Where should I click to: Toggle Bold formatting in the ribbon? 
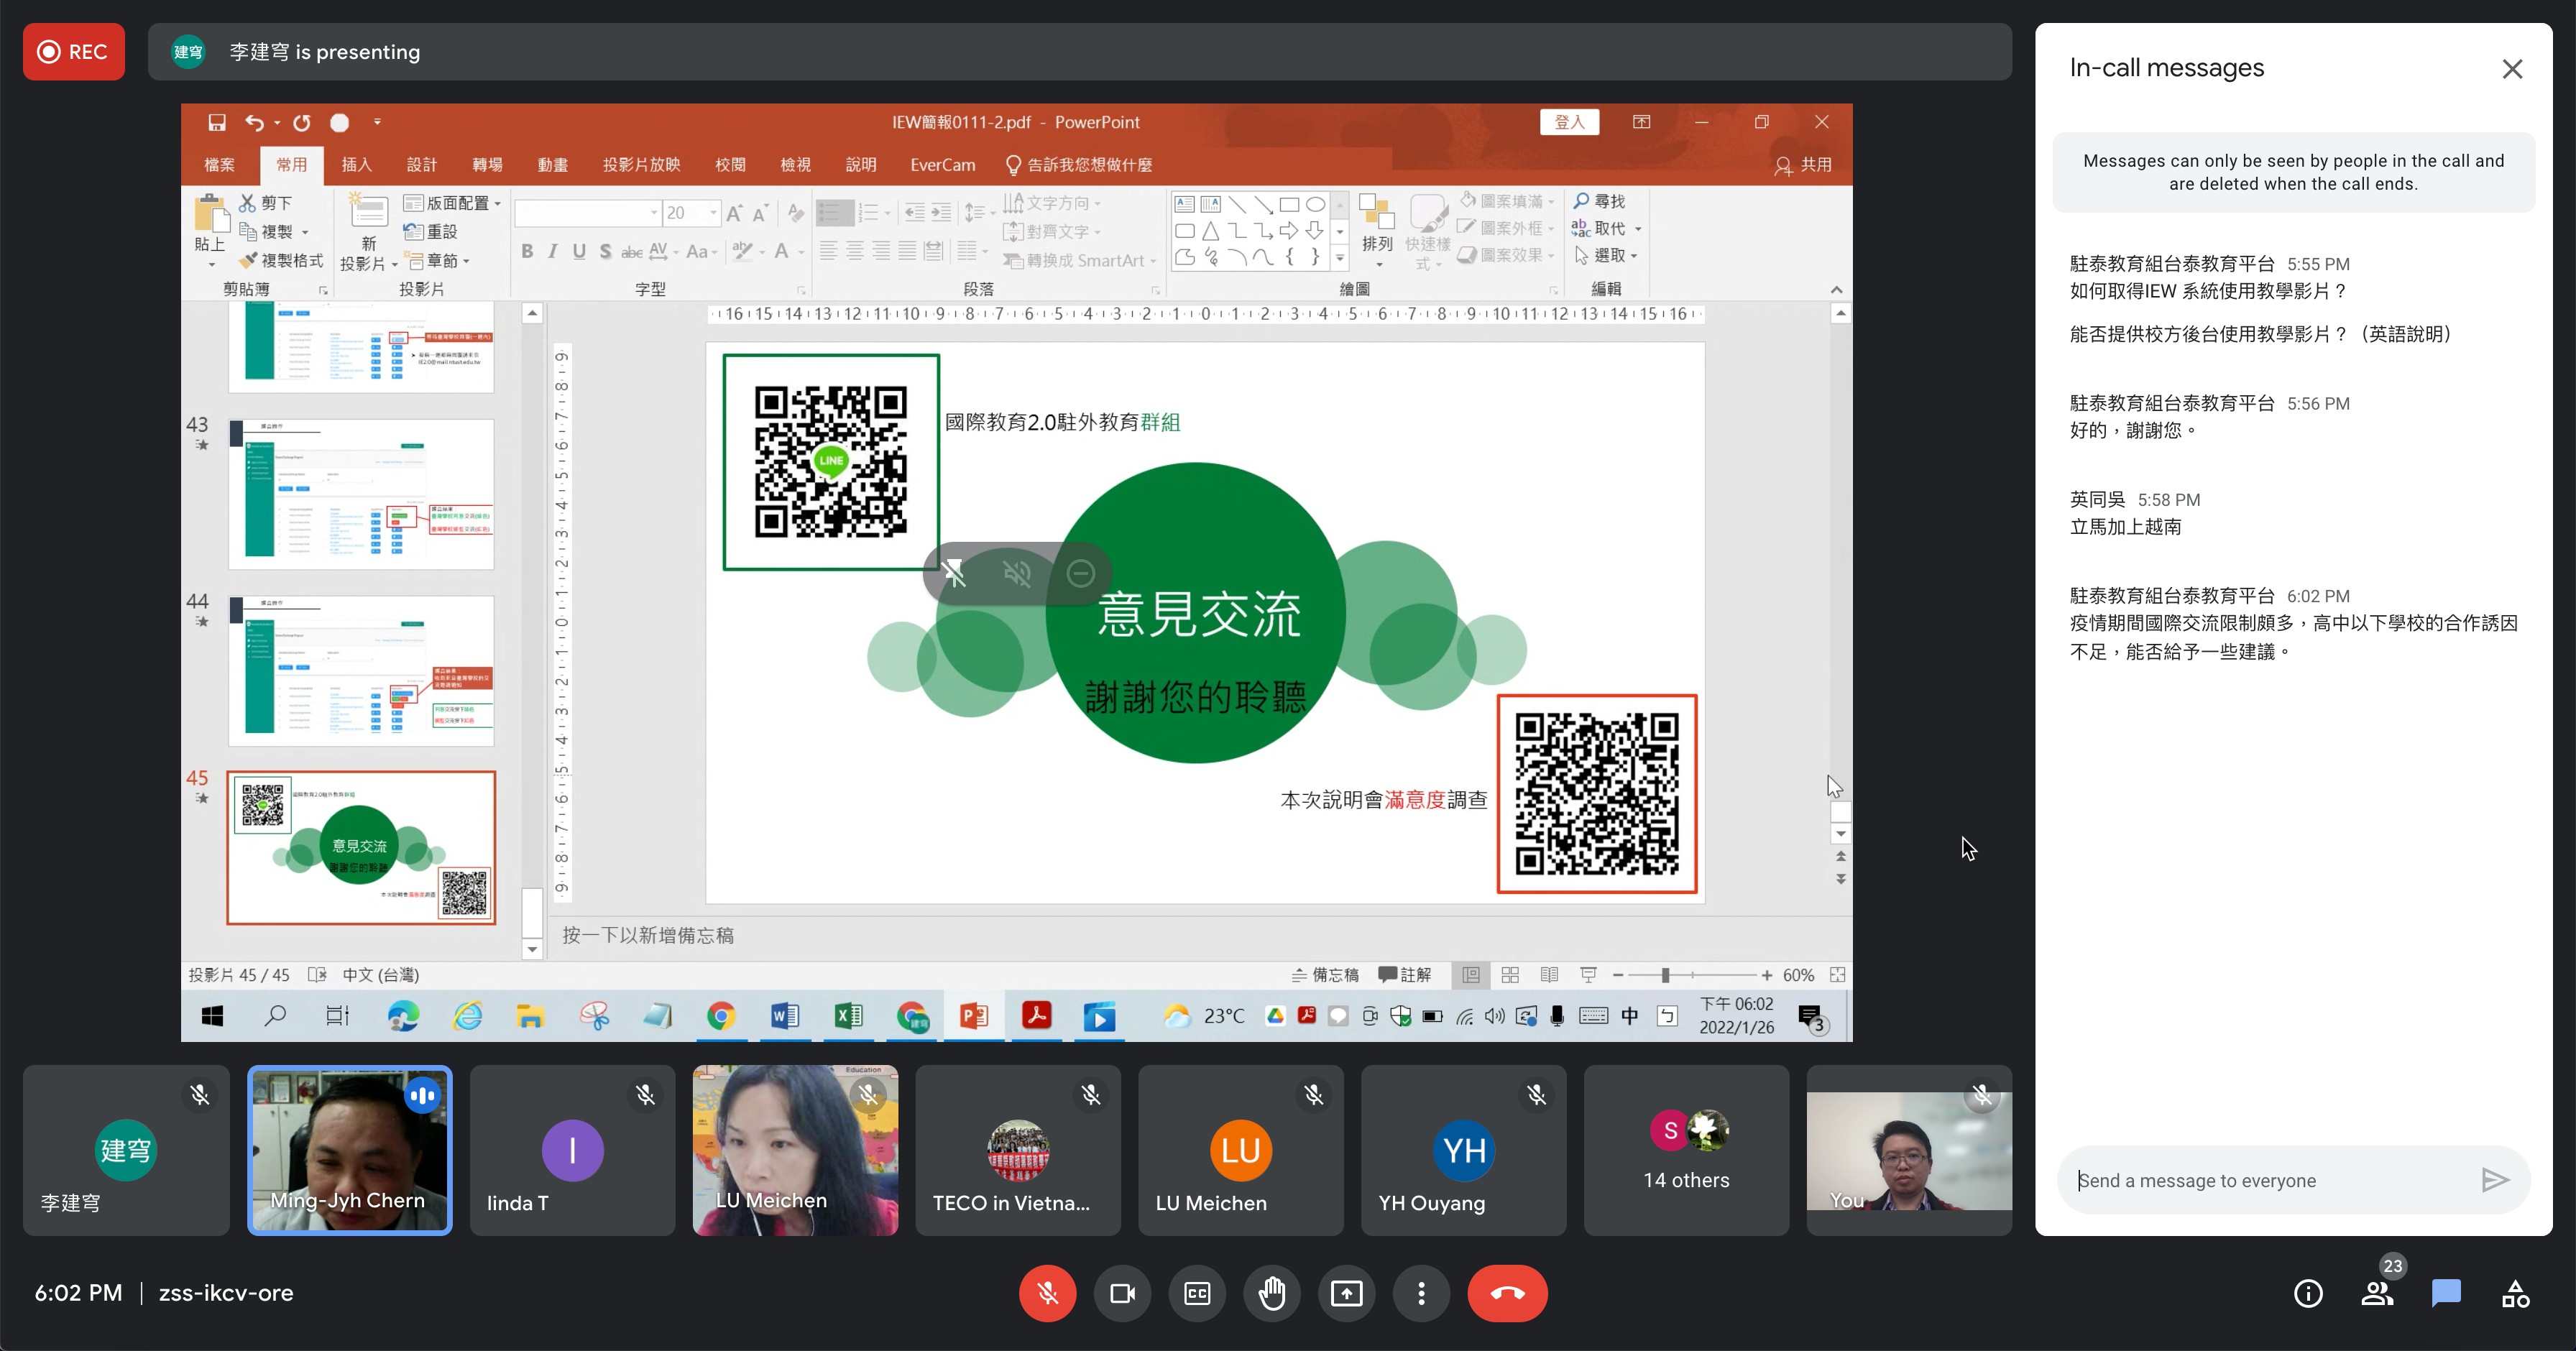point(527,251)
